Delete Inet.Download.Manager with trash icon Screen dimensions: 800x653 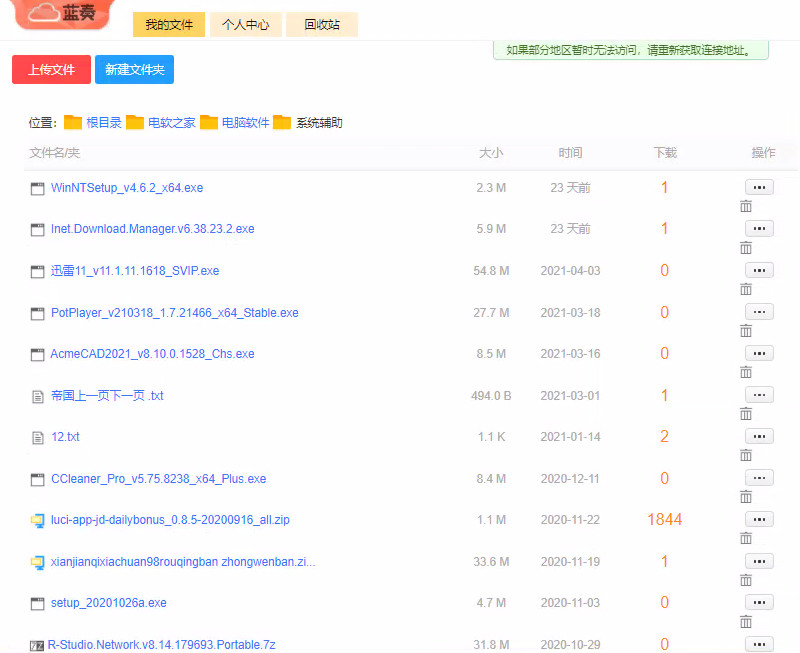point(746,248)
